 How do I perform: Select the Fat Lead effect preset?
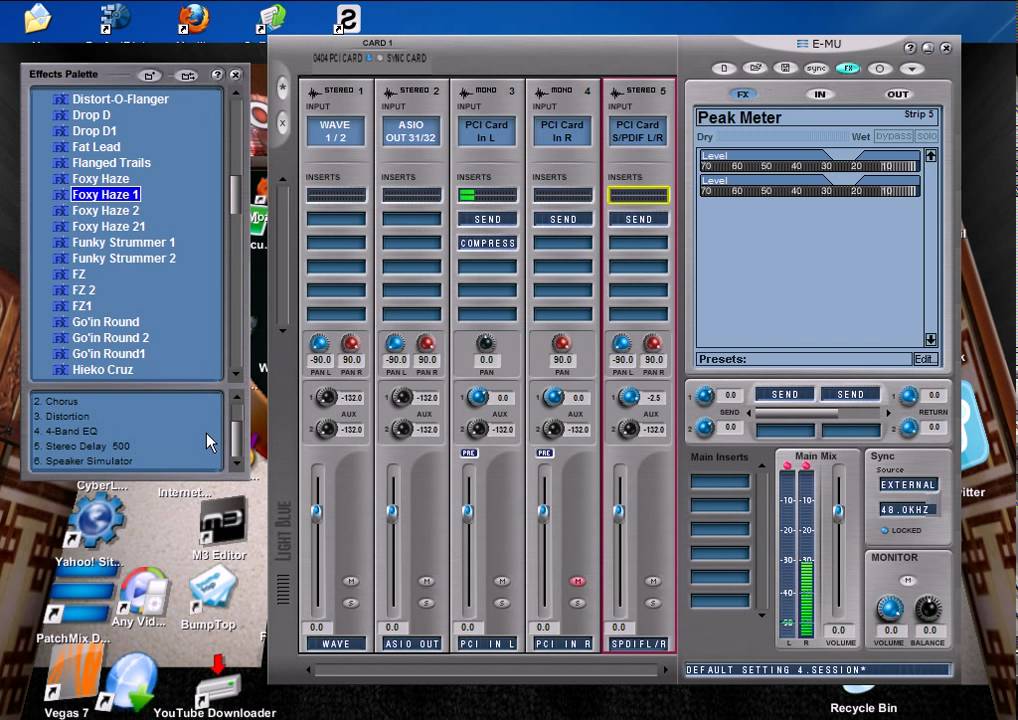tap(96, 147)
